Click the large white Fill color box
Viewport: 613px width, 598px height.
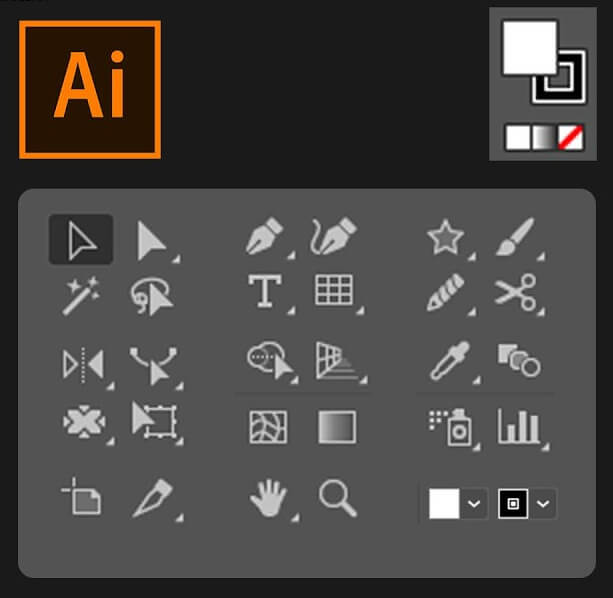click(527, 48)
